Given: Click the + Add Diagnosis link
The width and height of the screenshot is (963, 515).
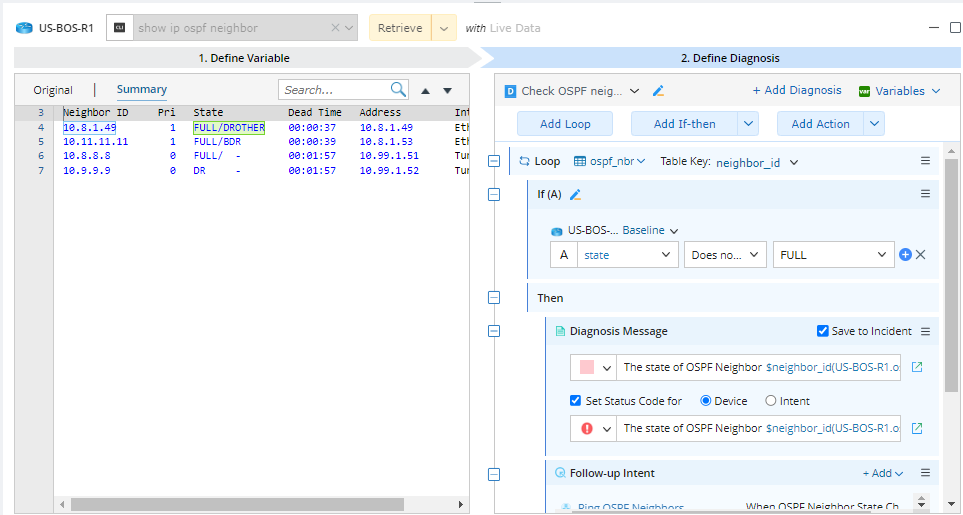Looking at the screenshot, I should click(797, 90).
